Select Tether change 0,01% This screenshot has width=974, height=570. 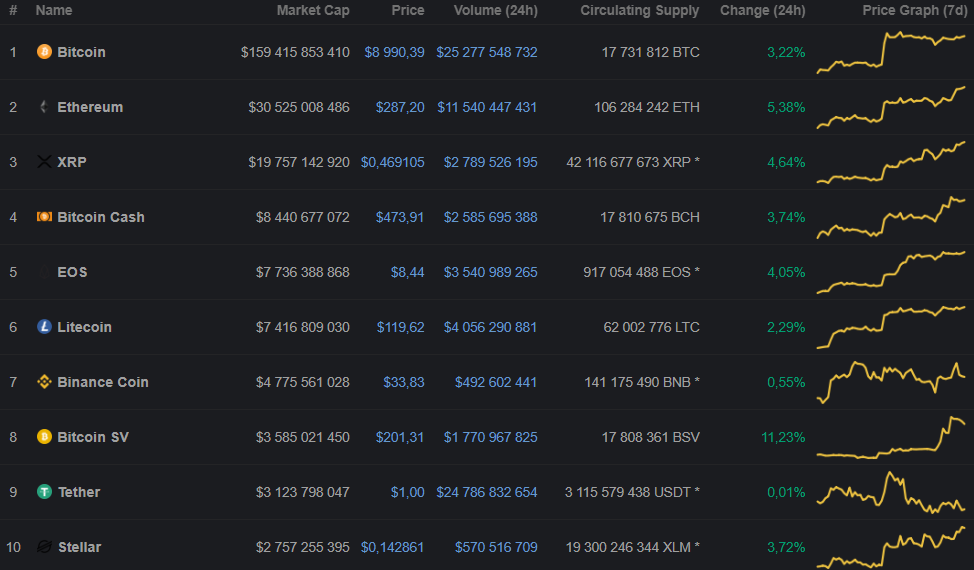point(786,492)
